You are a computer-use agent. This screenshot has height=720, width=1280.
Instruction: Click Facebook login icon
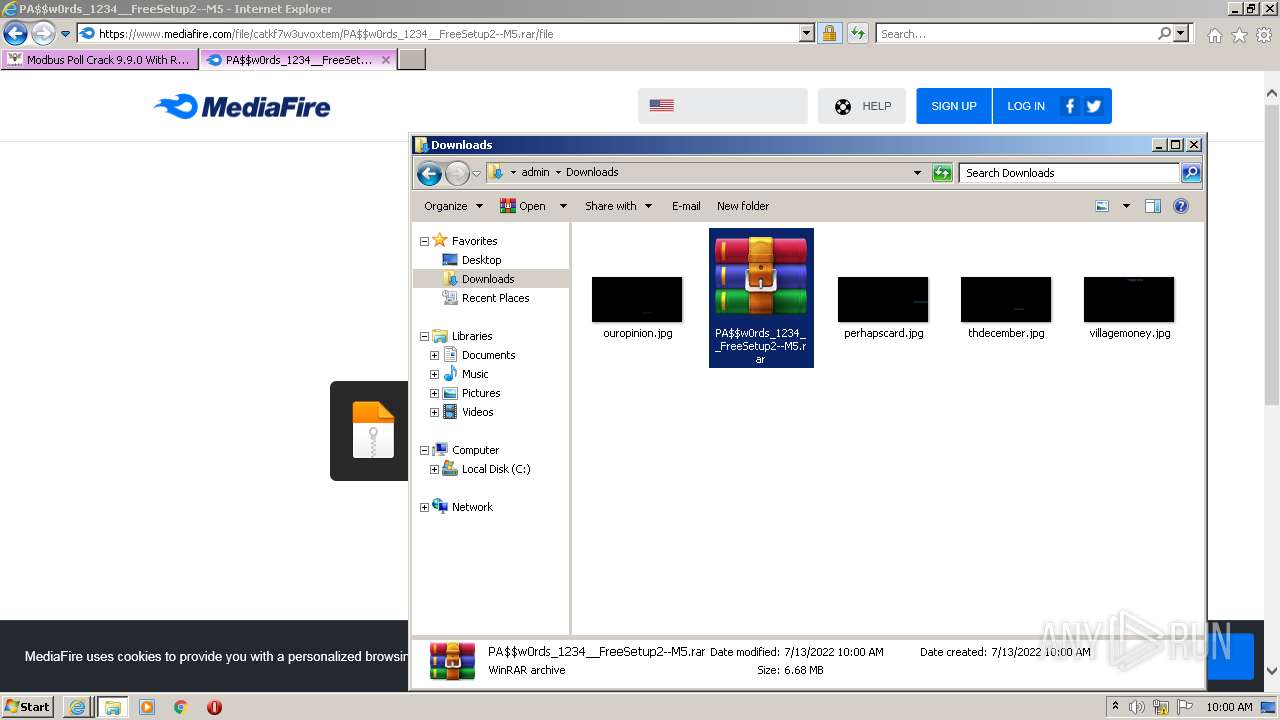pos(1070,106)
